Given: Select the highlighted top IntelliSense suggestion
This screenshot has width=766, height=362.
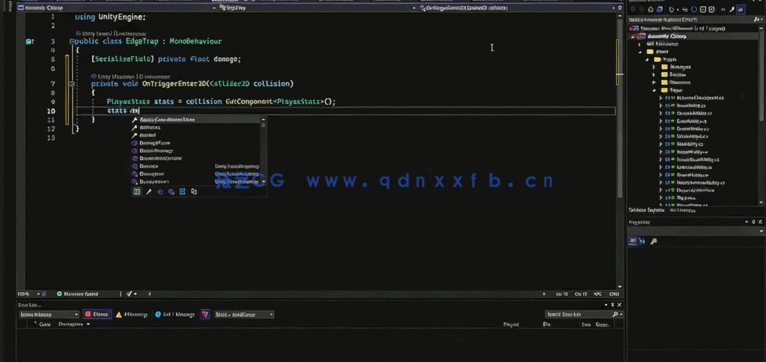Looking at the screenshot, I should pyautogui.click(x=195, y=119).
